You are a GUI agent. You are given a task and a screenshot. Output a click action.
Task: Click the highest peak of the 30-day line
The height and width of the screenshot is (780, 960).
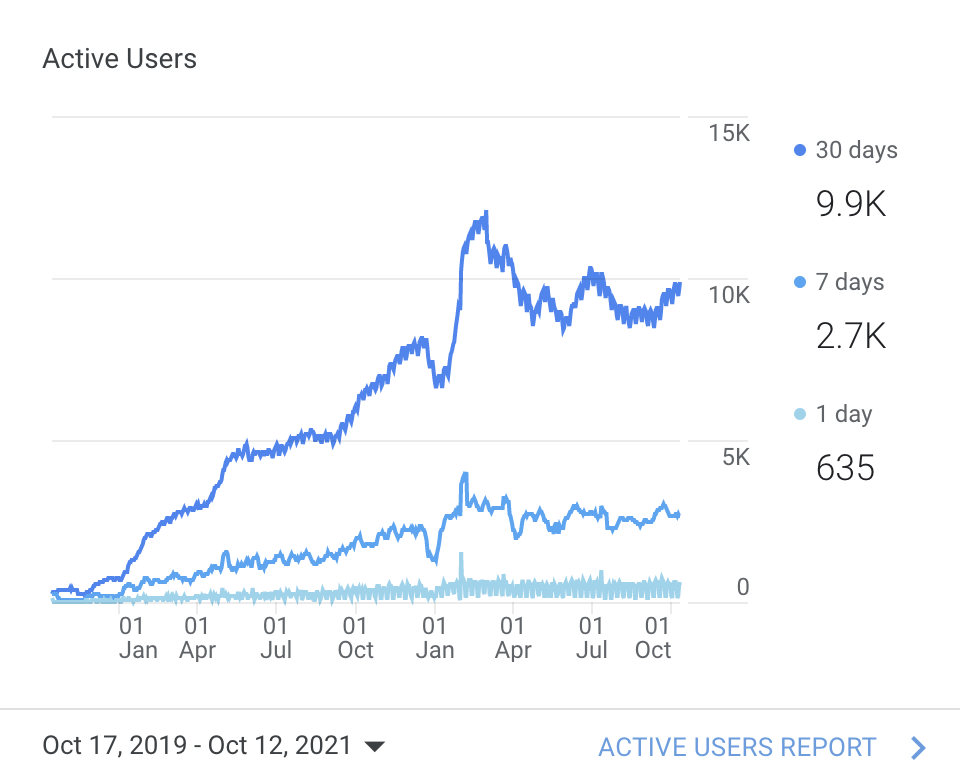[486, 213]
